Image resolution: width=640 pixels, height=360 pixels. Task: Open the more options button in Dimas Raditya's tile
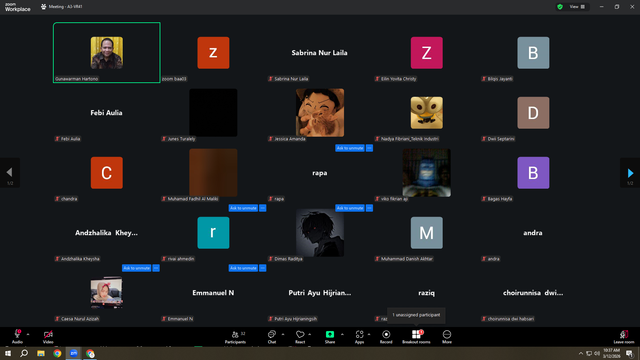click(x=369, y=208)
